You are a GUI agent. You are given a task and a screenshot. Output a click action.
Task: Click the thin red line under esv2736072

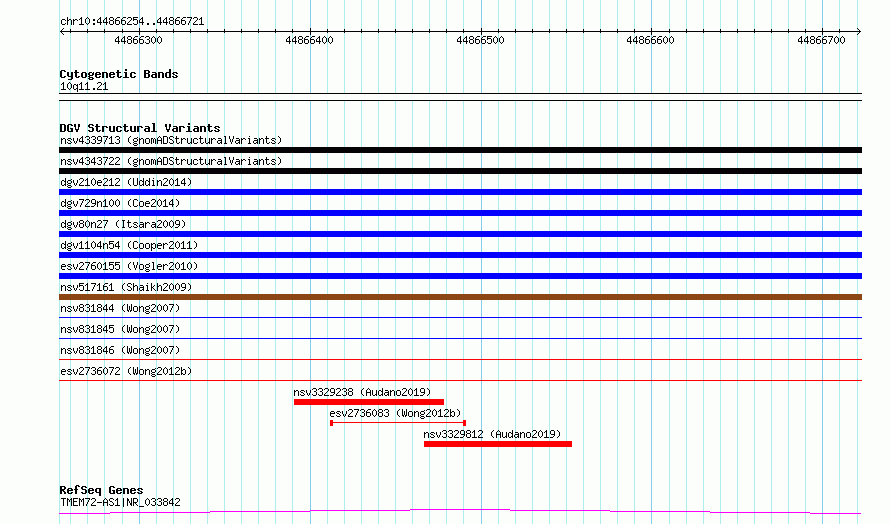pyautogui.click(x=460, y=380)
